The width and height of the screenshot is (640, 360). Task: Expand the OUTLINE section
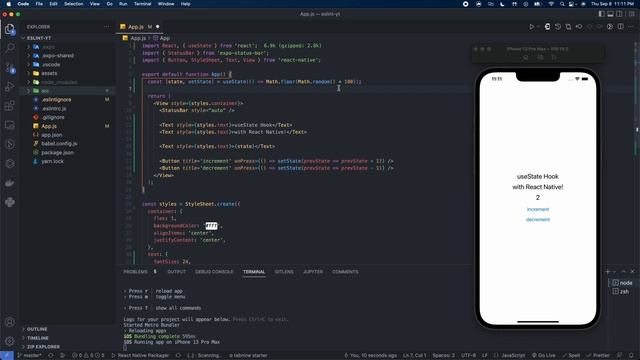pos(37,329)
